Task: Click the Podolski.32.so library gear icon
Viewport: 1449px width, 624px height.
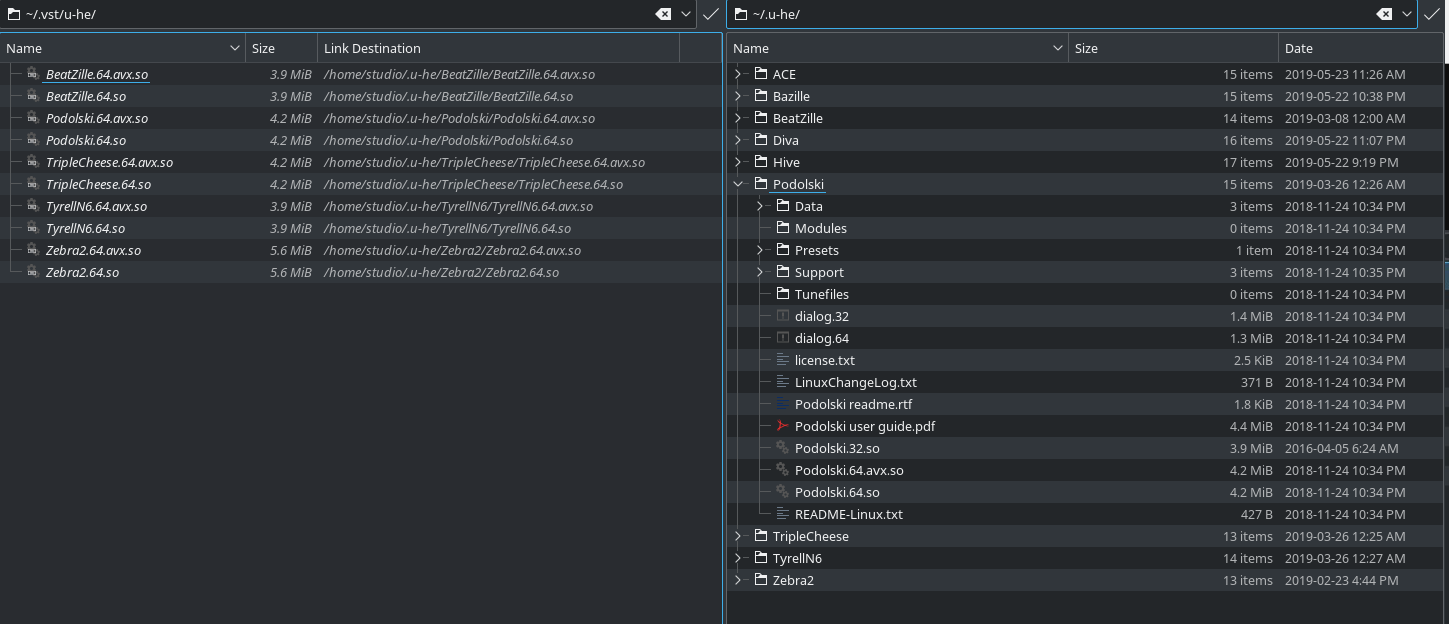Action: pos(783,448)
